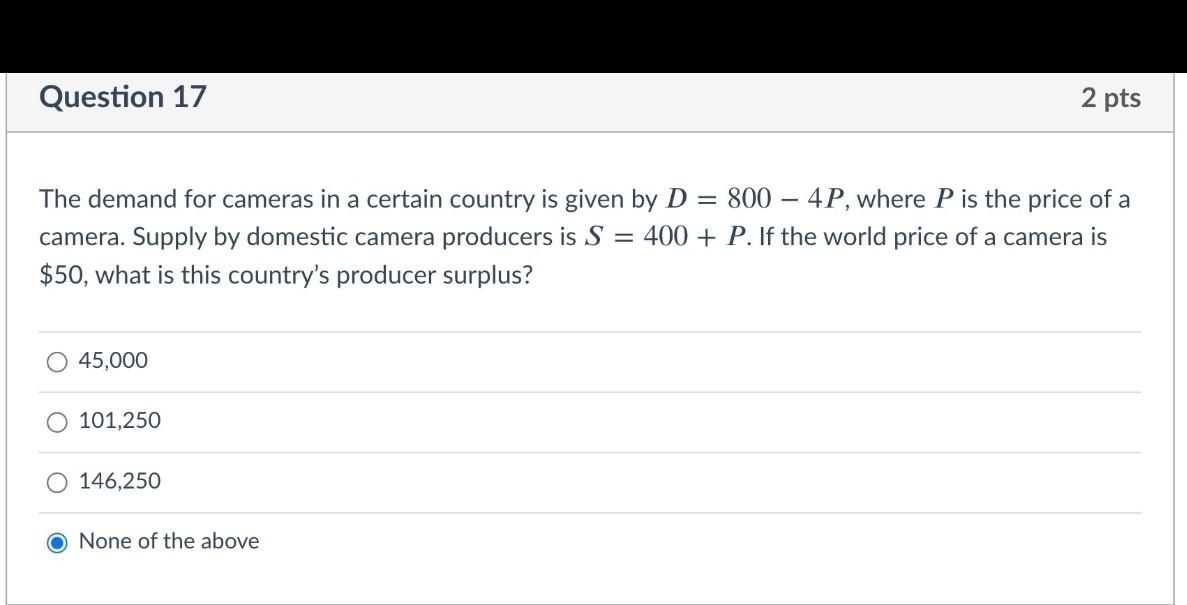This screenshot has height=605, width=1187.
Task: Click the '146,250' answer label
Action: click(119, 482)
